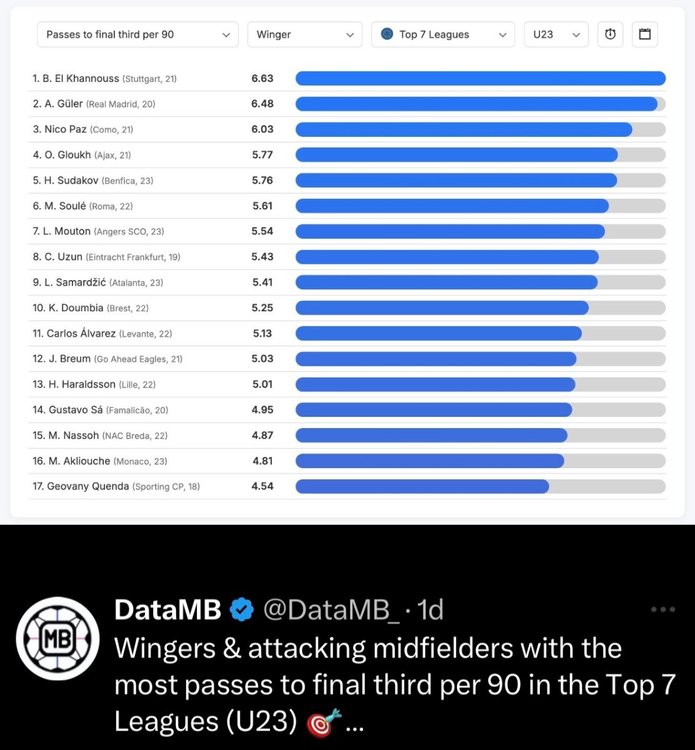Viewport: 695px width, 750px height.
Task: Expand the Top 7 Leagues dropdown
Action: click(443, 34)
